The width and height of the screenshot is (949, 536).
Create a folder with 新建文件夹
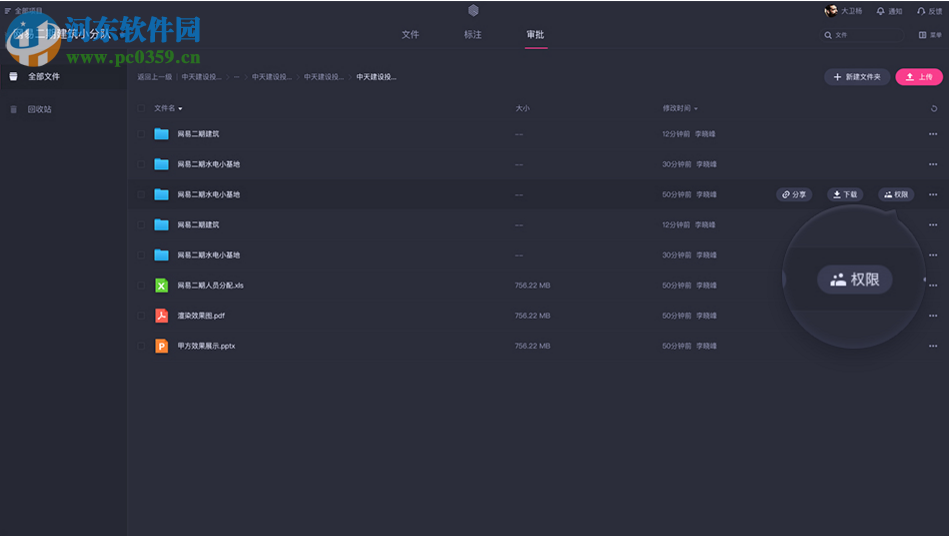[x=856, y=77]
